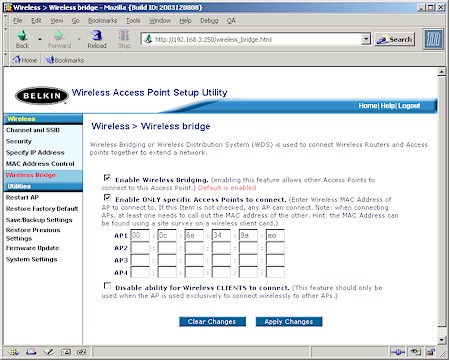Click the first AP3 MAC address field

coord(140,260)
